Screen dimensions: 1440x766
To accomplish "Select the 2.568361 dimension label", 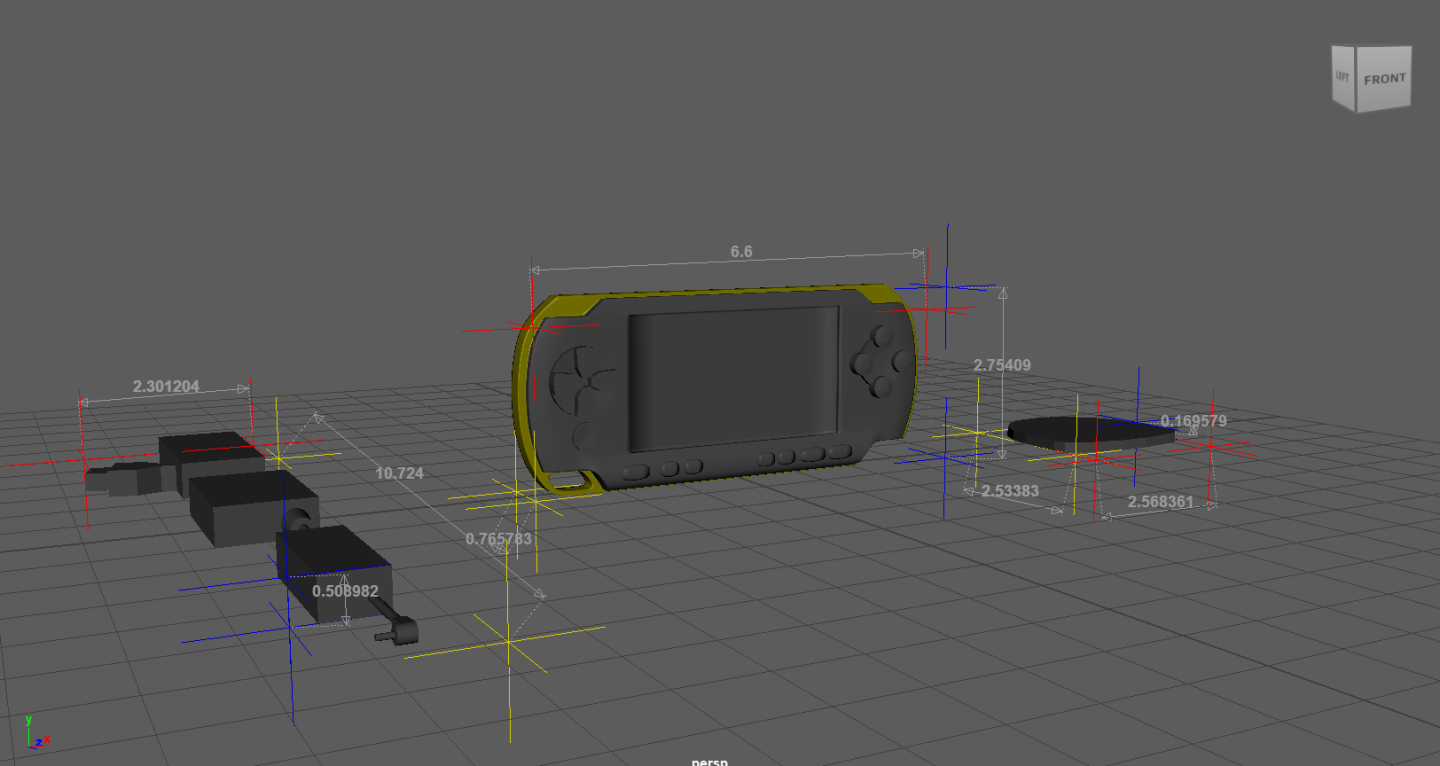I will 1161,501.
